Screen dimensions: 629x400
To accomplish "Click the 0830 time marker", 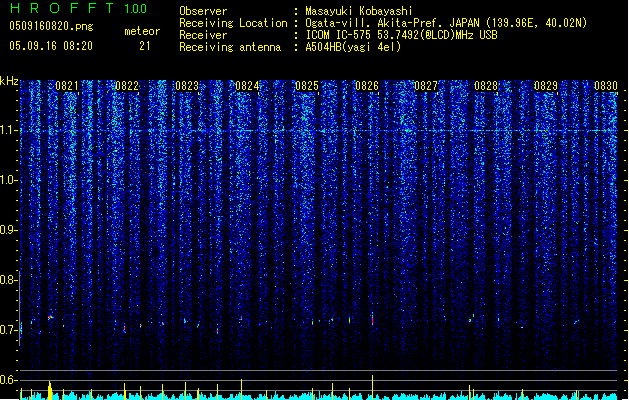I will (606, 86).
